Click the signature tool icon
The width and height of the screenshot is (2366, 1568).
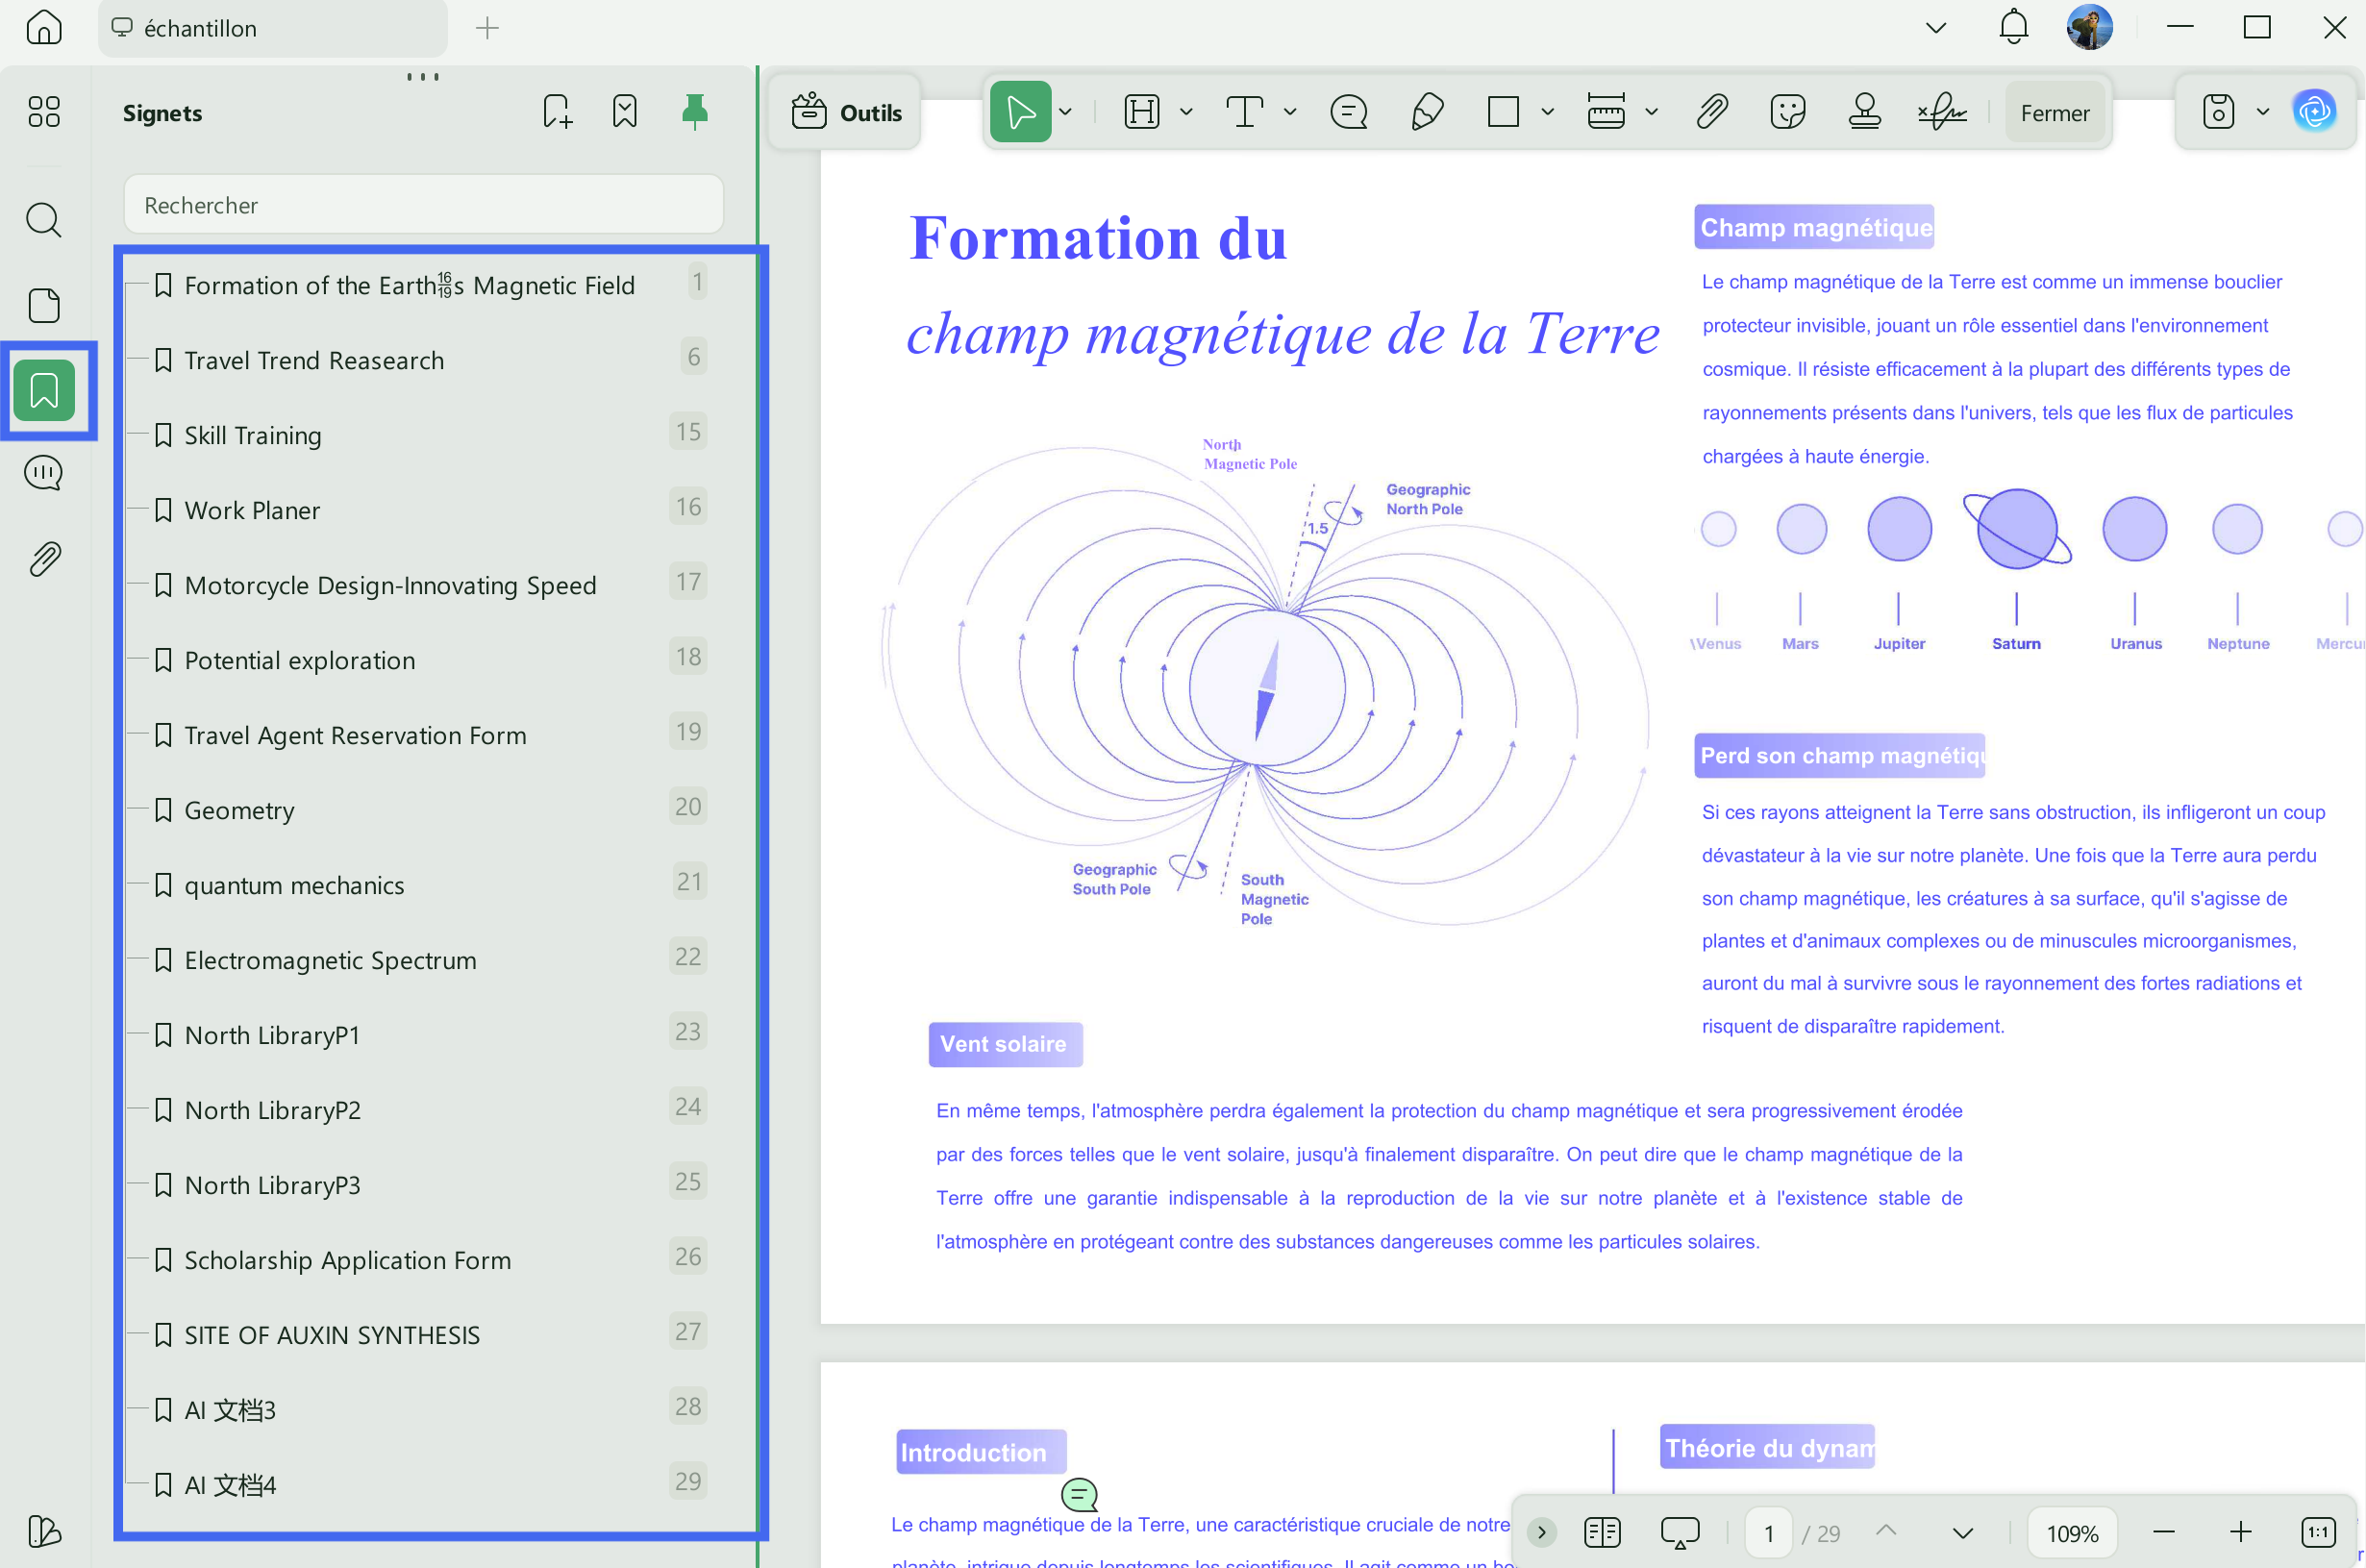coord(1942,112)
